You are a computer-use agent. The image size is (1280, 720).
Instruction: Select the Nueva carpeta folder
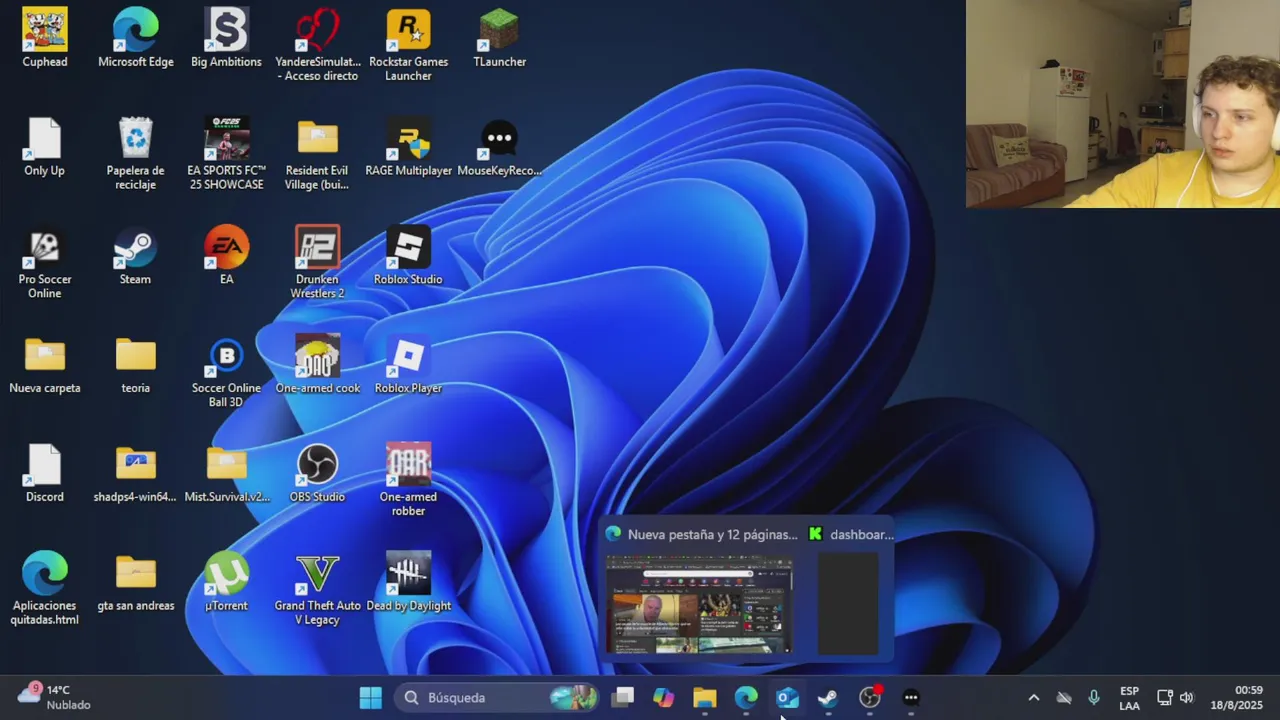click(x=45, y=365)
